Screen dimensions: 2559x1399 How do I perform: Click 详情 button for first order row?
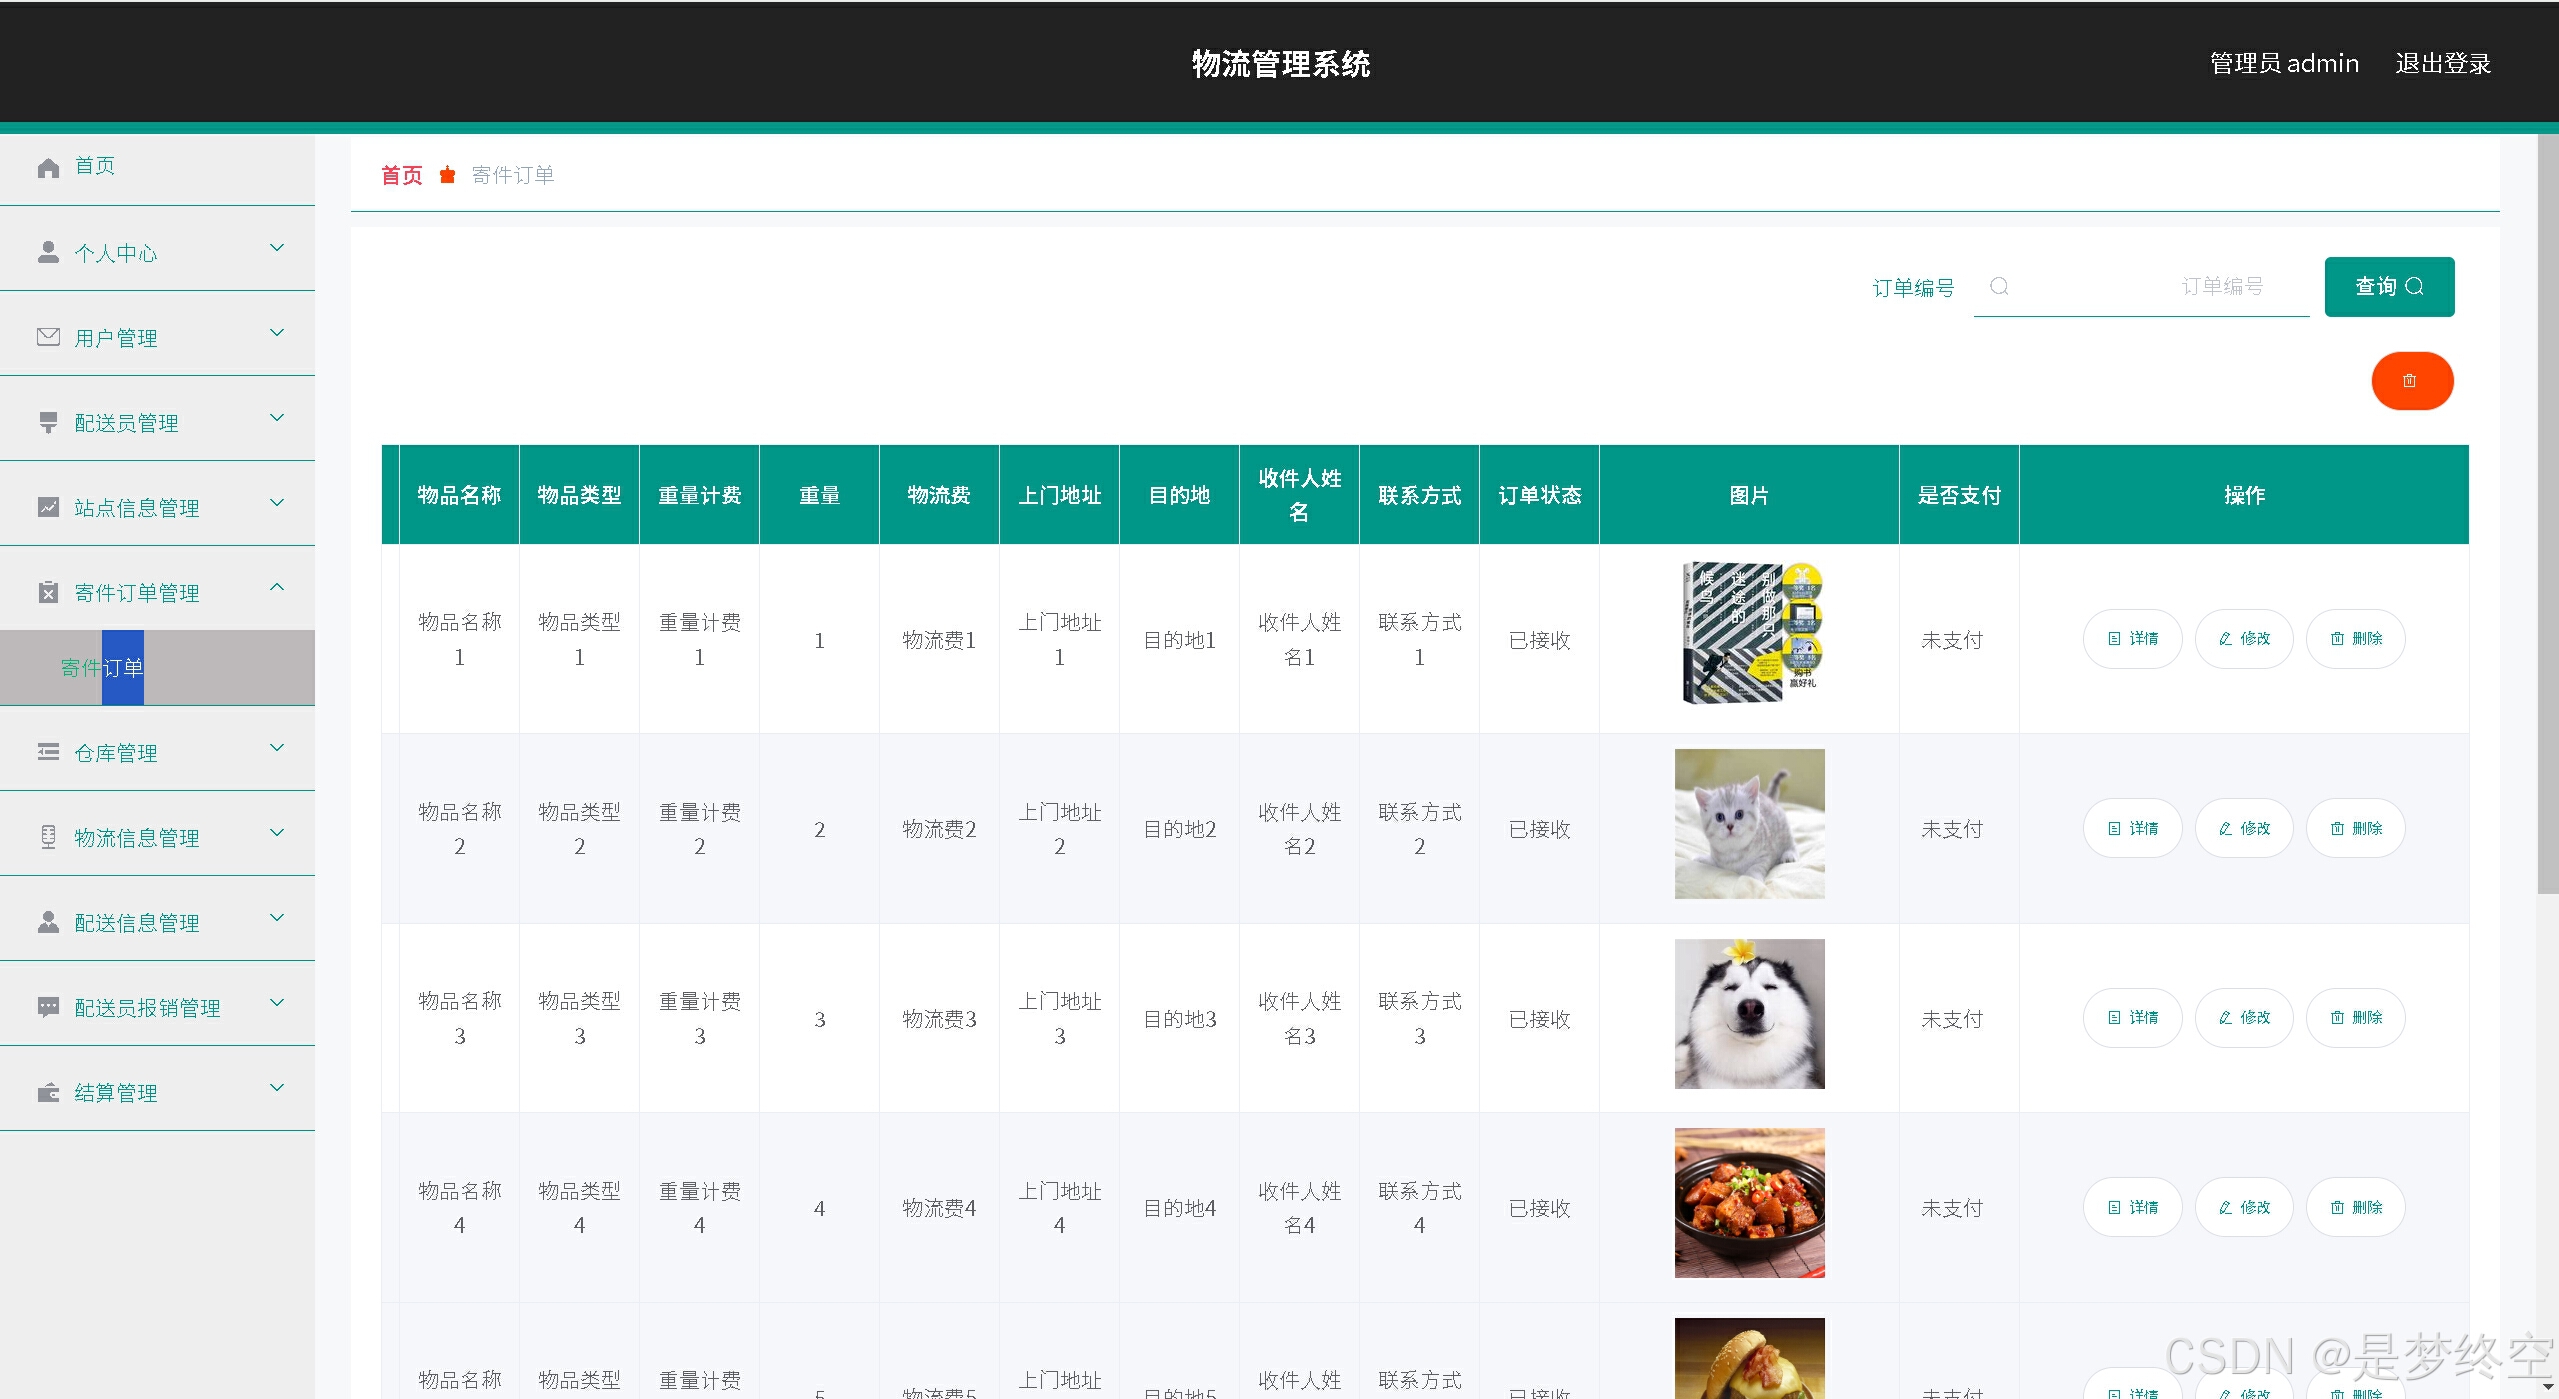point(2132,639)
